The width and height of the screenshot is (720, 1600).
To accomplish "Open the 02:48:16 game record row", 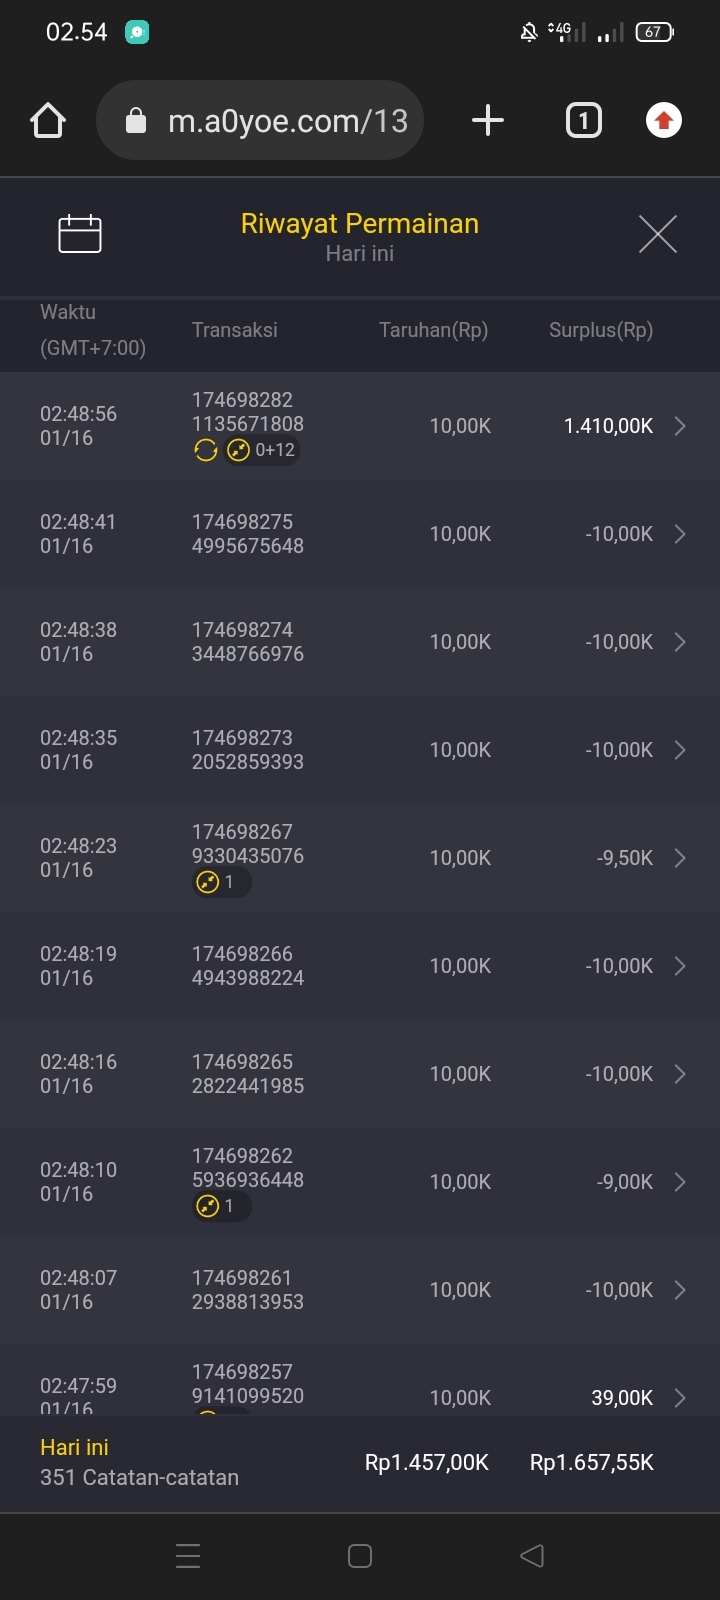I will pyautogui.click(x=360, y=1074).
